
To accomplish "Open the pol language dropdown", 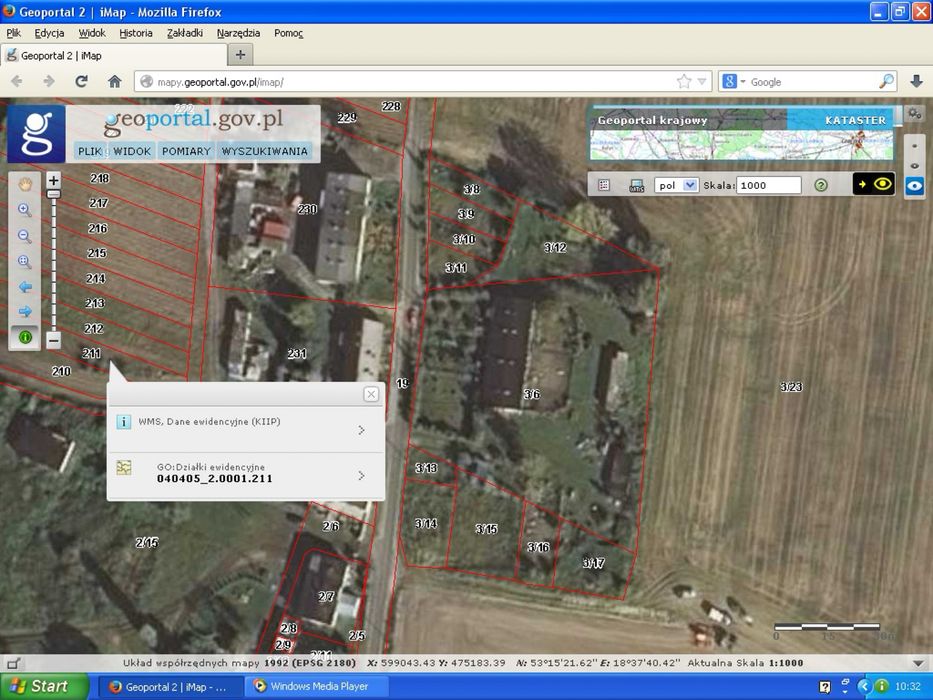I will 676,185.
